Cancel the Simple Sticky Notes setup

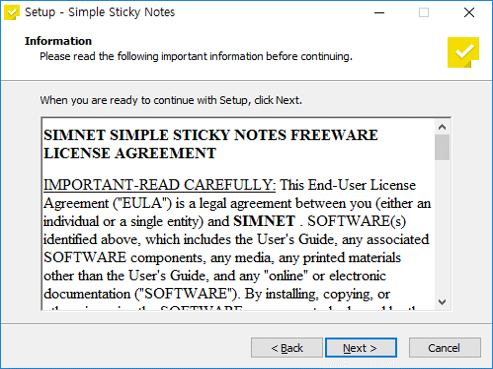tap(444, 348)
